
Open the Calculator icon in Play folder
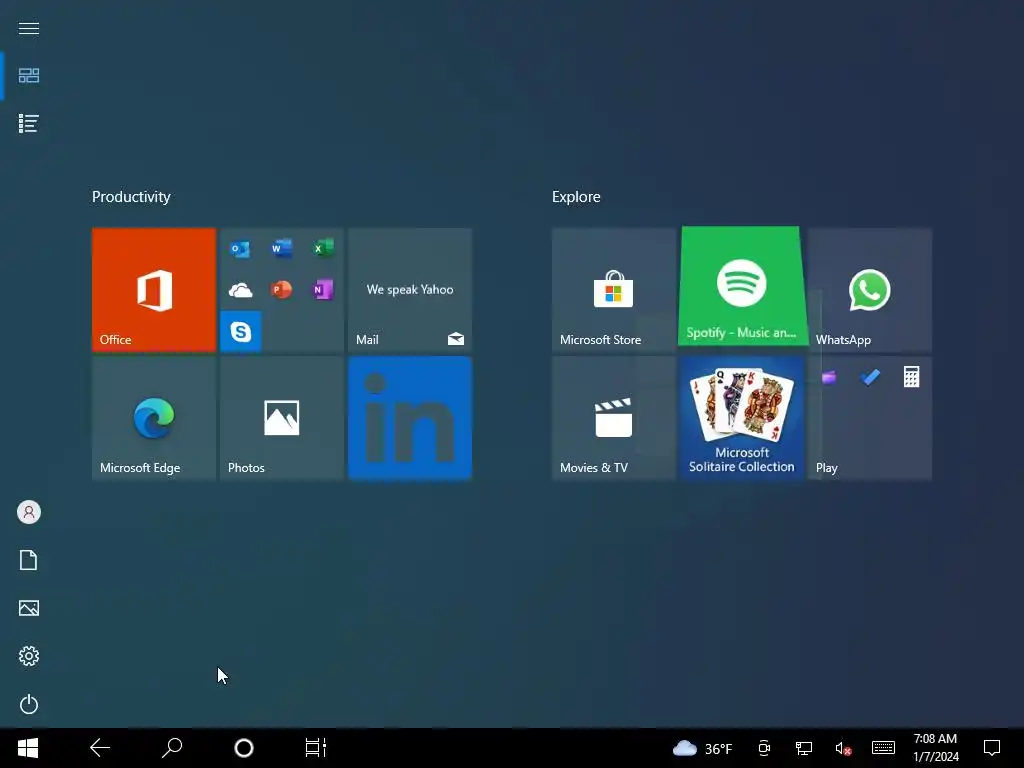911,377
